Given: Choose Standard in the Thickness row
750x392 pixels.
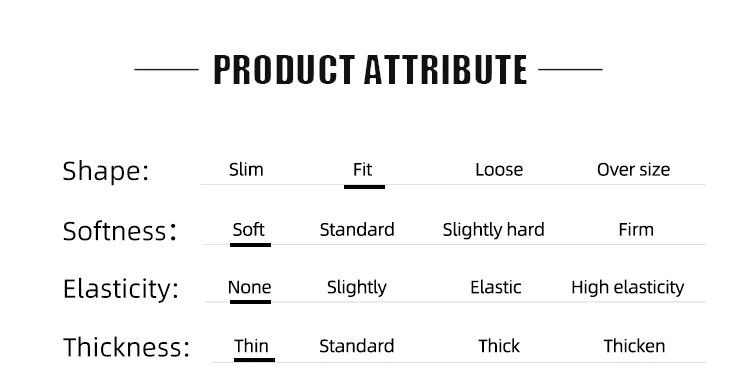Looking at the screenshot, I should click(356, 346).
